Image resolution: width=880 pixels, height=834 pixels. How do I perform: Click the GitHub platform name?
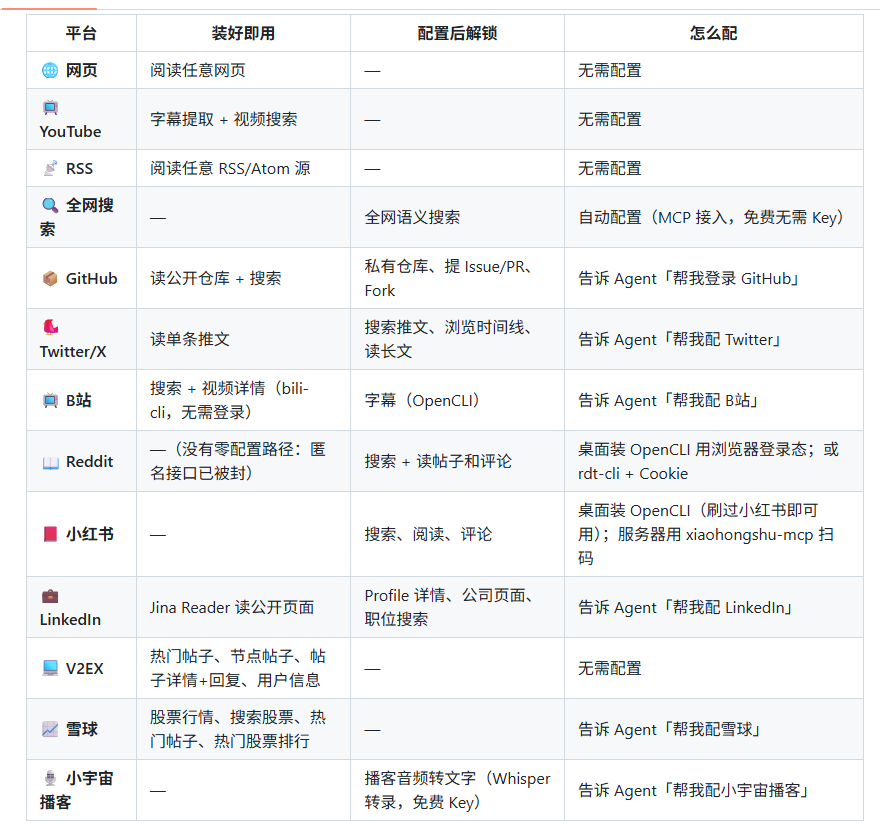(x=91, y=278)
